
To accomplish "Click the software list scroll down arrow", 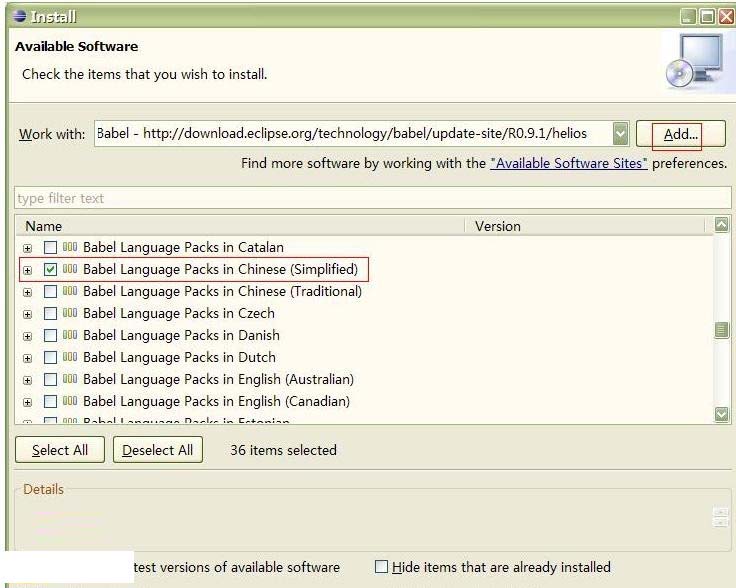I will pyautogui.click(x=721, y=414).
